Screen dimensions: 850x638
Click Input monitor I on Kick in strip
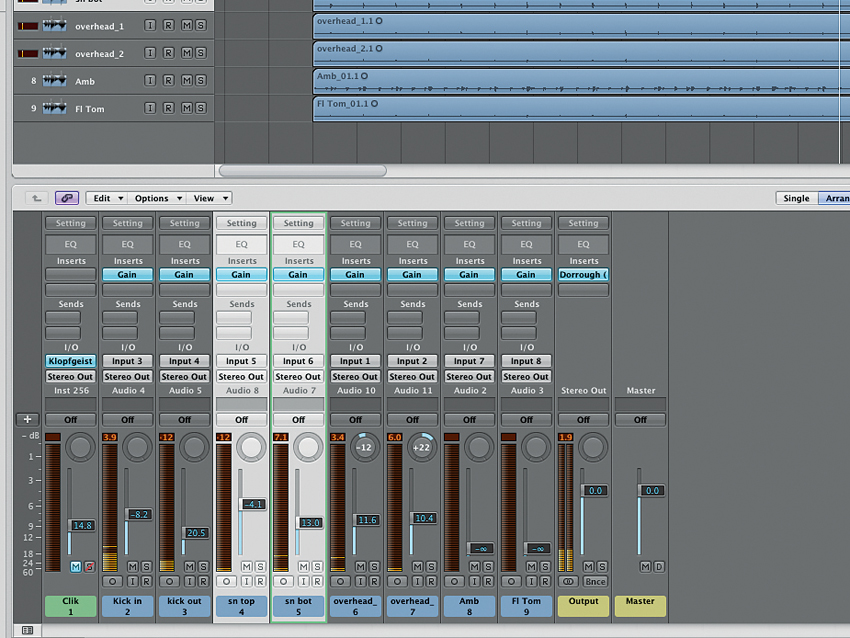132,581
